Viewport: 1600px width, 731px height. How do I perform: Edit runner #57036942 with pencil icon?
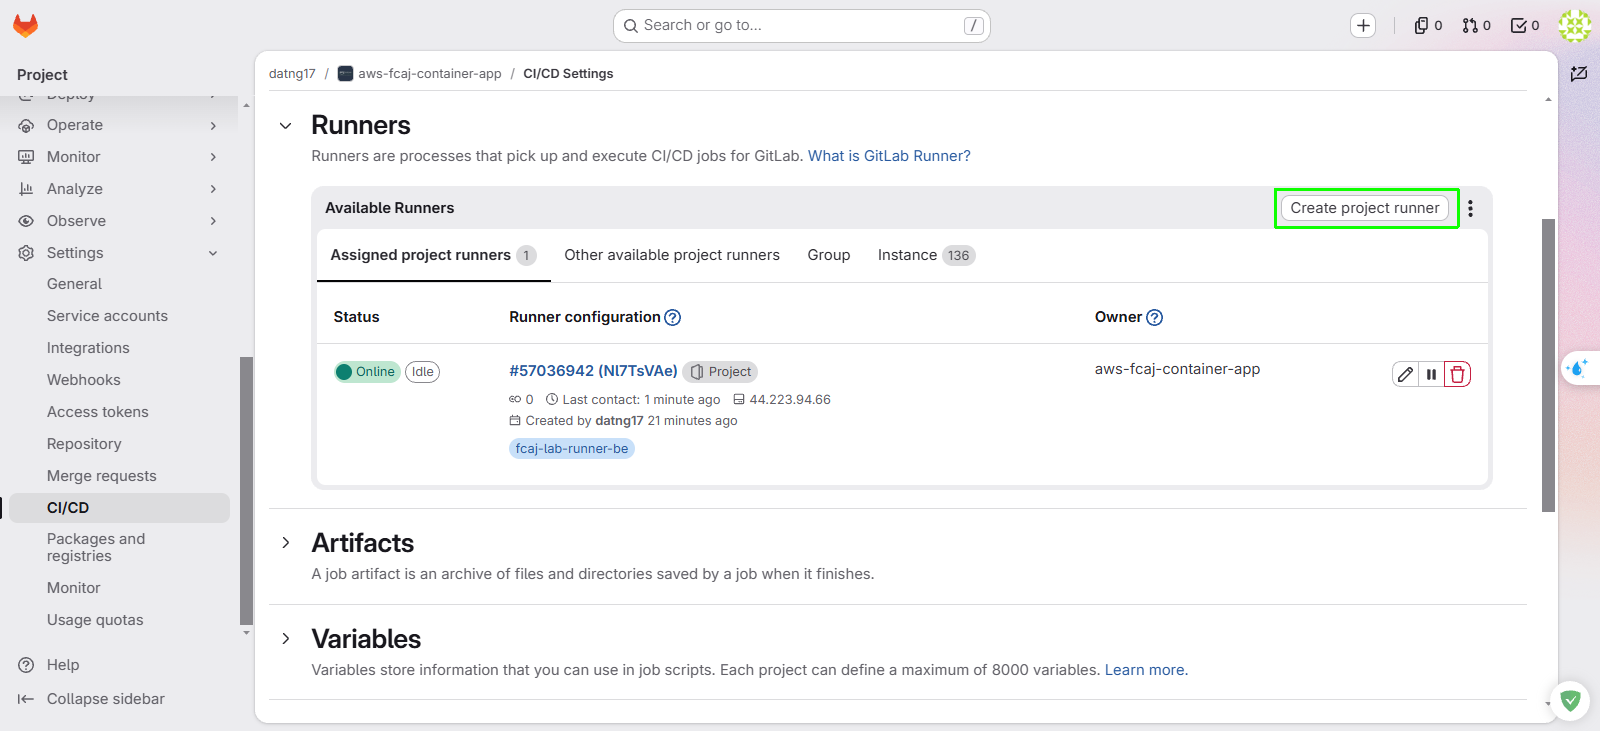pyautogui.click(x=1405, y=374)
